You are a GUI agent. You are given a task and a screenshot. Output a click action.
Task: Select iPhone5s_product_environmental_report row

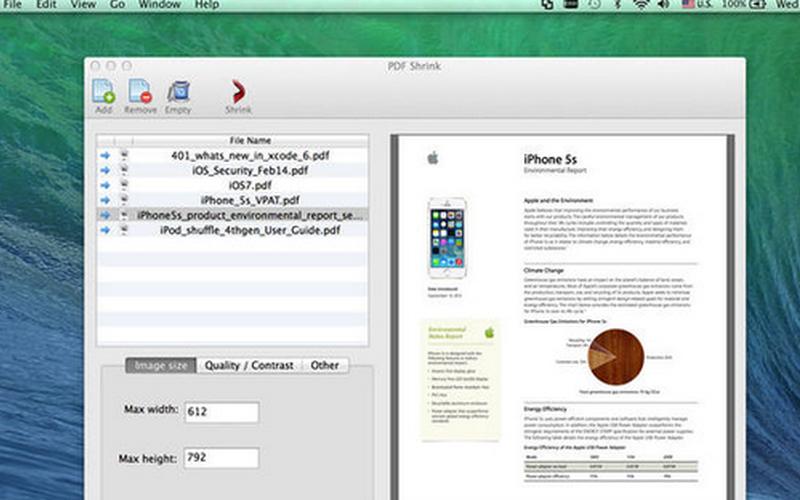233,215
